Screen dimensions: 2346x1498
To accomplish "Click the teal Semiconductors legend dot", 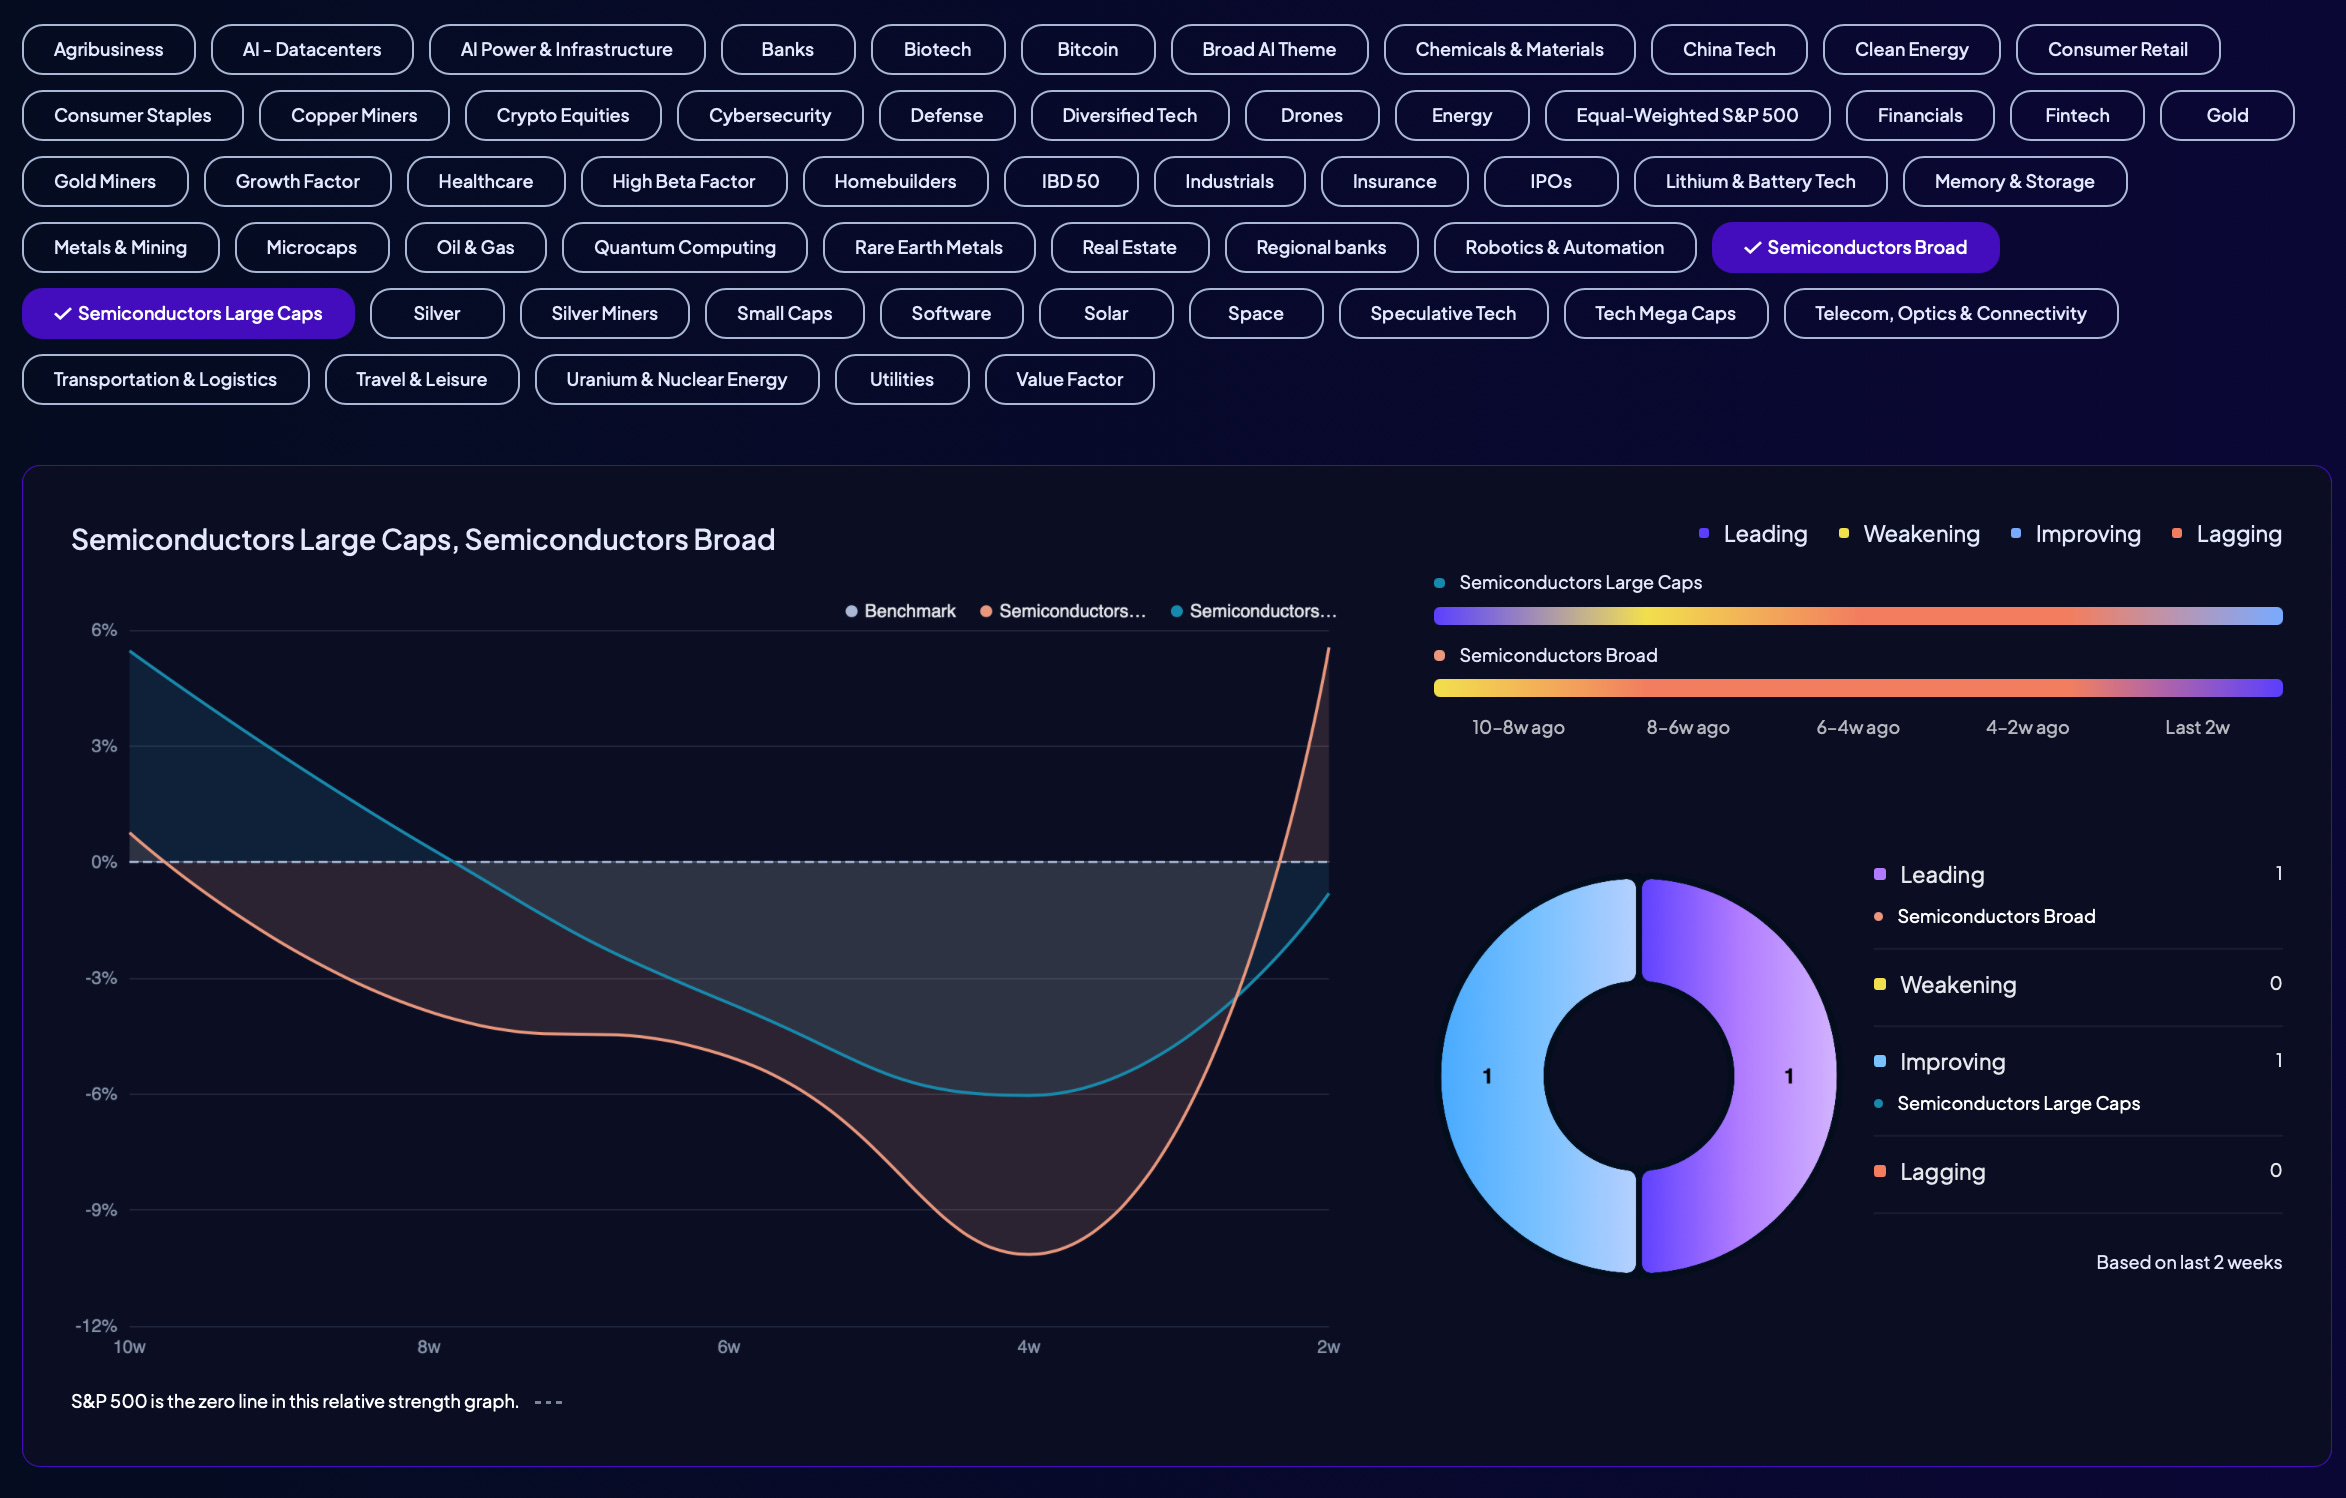I will coord(1177,611).
